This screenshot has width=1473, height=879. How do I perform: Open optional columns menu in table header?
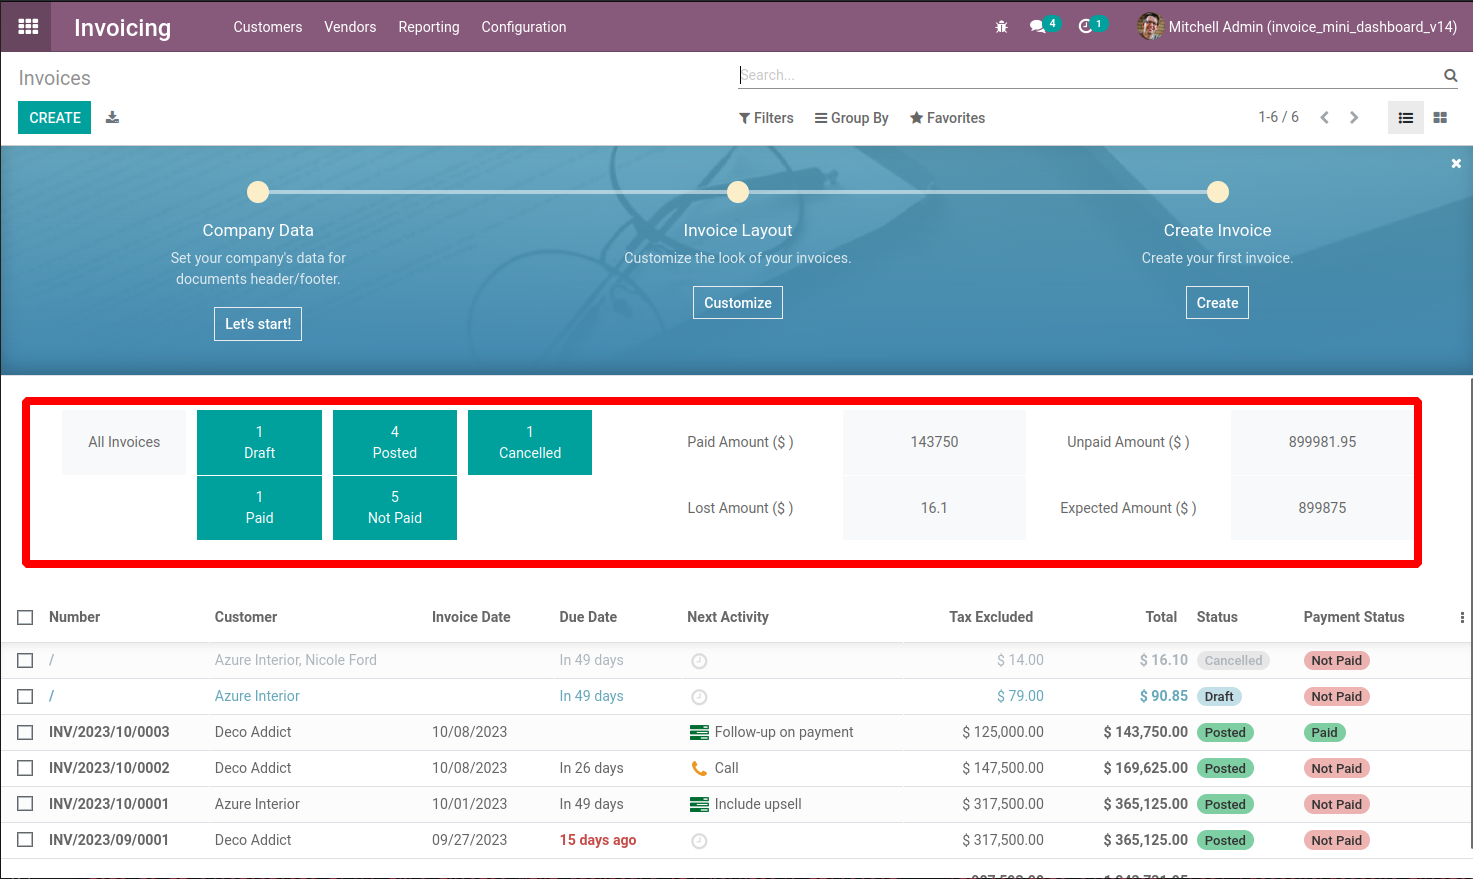(1462, 618)
